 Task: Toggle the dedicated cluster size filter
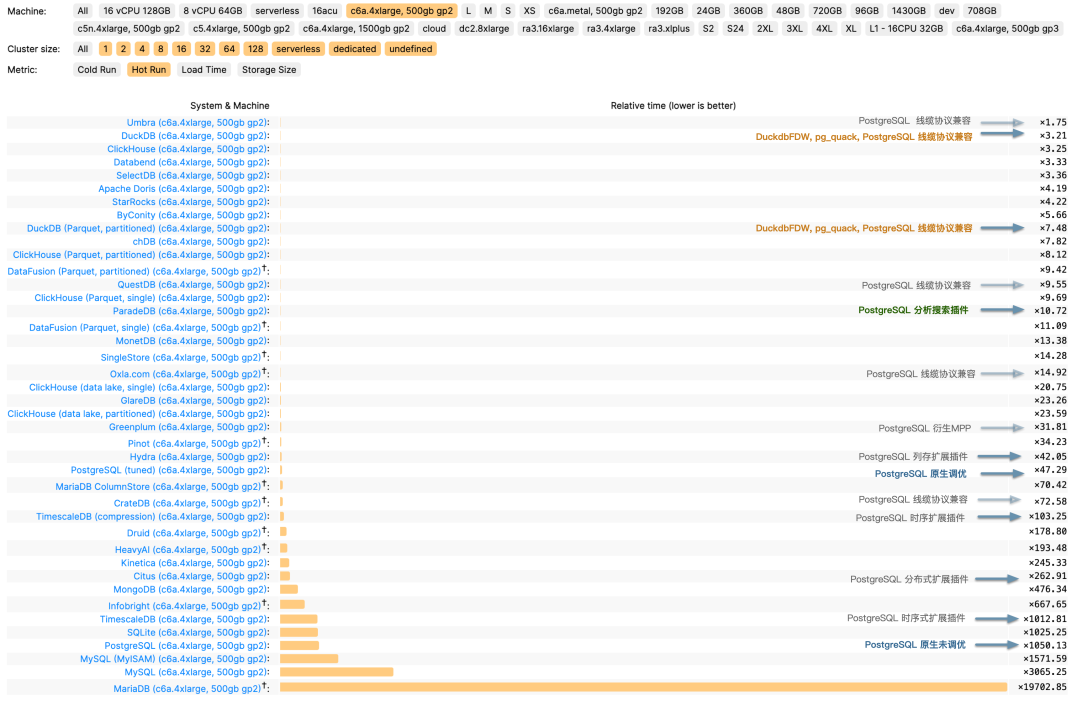pos(355,48)
